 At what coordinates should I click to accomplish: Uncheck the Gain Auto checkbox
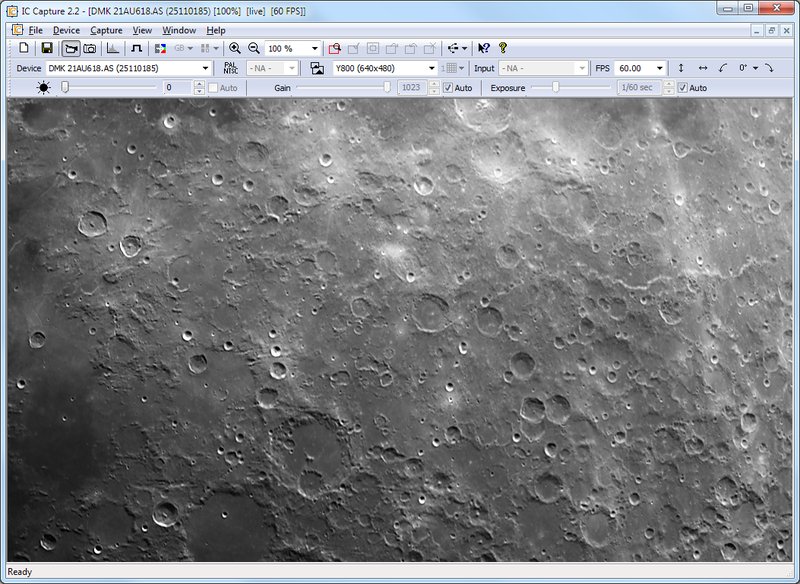pyautogui.click(x=448, y=88)
